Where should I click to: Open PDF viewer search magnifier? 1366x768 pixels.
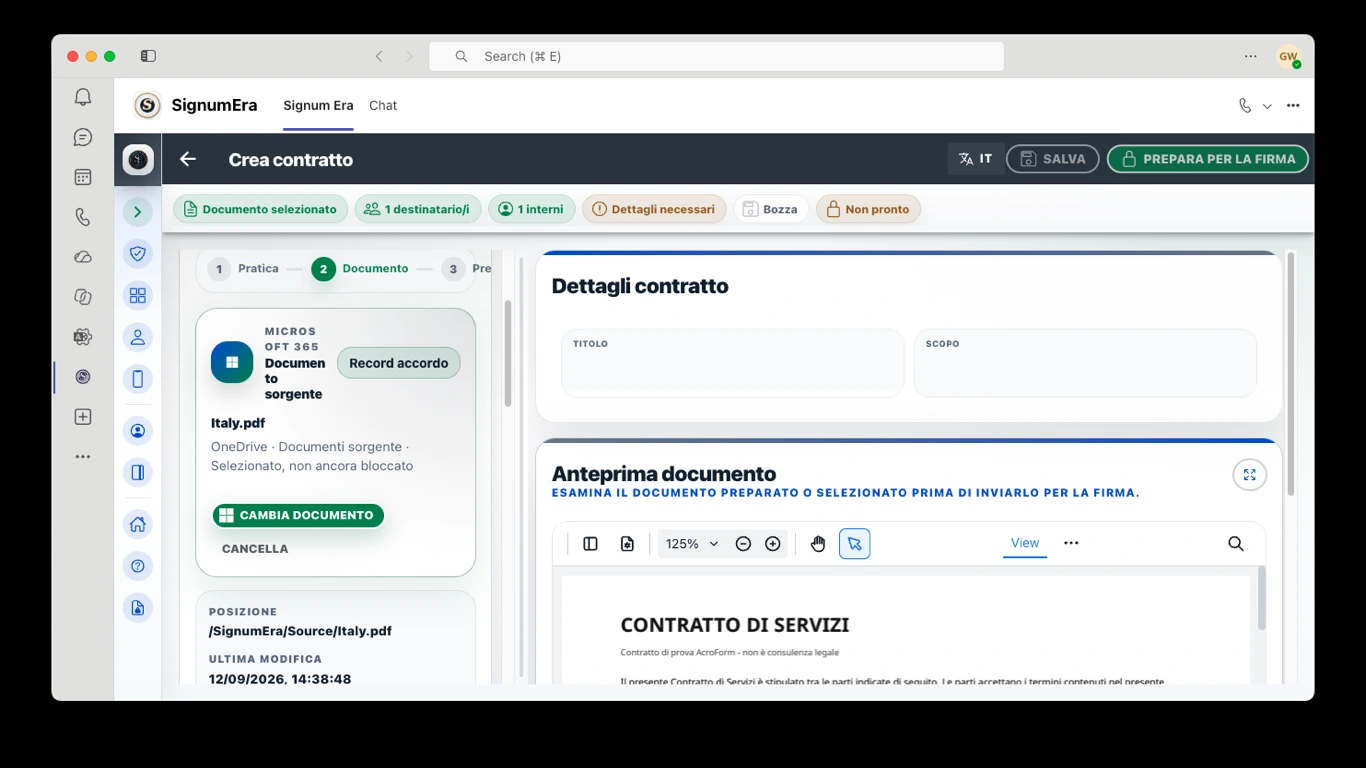pyautogui.click(x=1236, y=544)
